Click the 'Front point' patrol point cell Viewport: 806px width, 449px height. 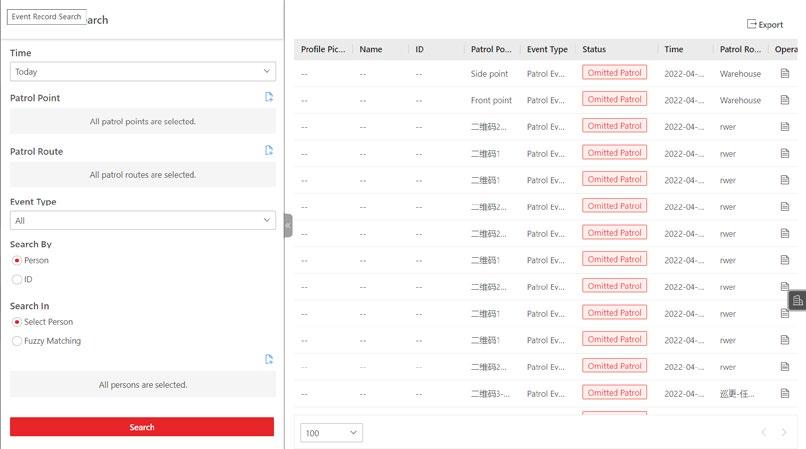[491, 100]
